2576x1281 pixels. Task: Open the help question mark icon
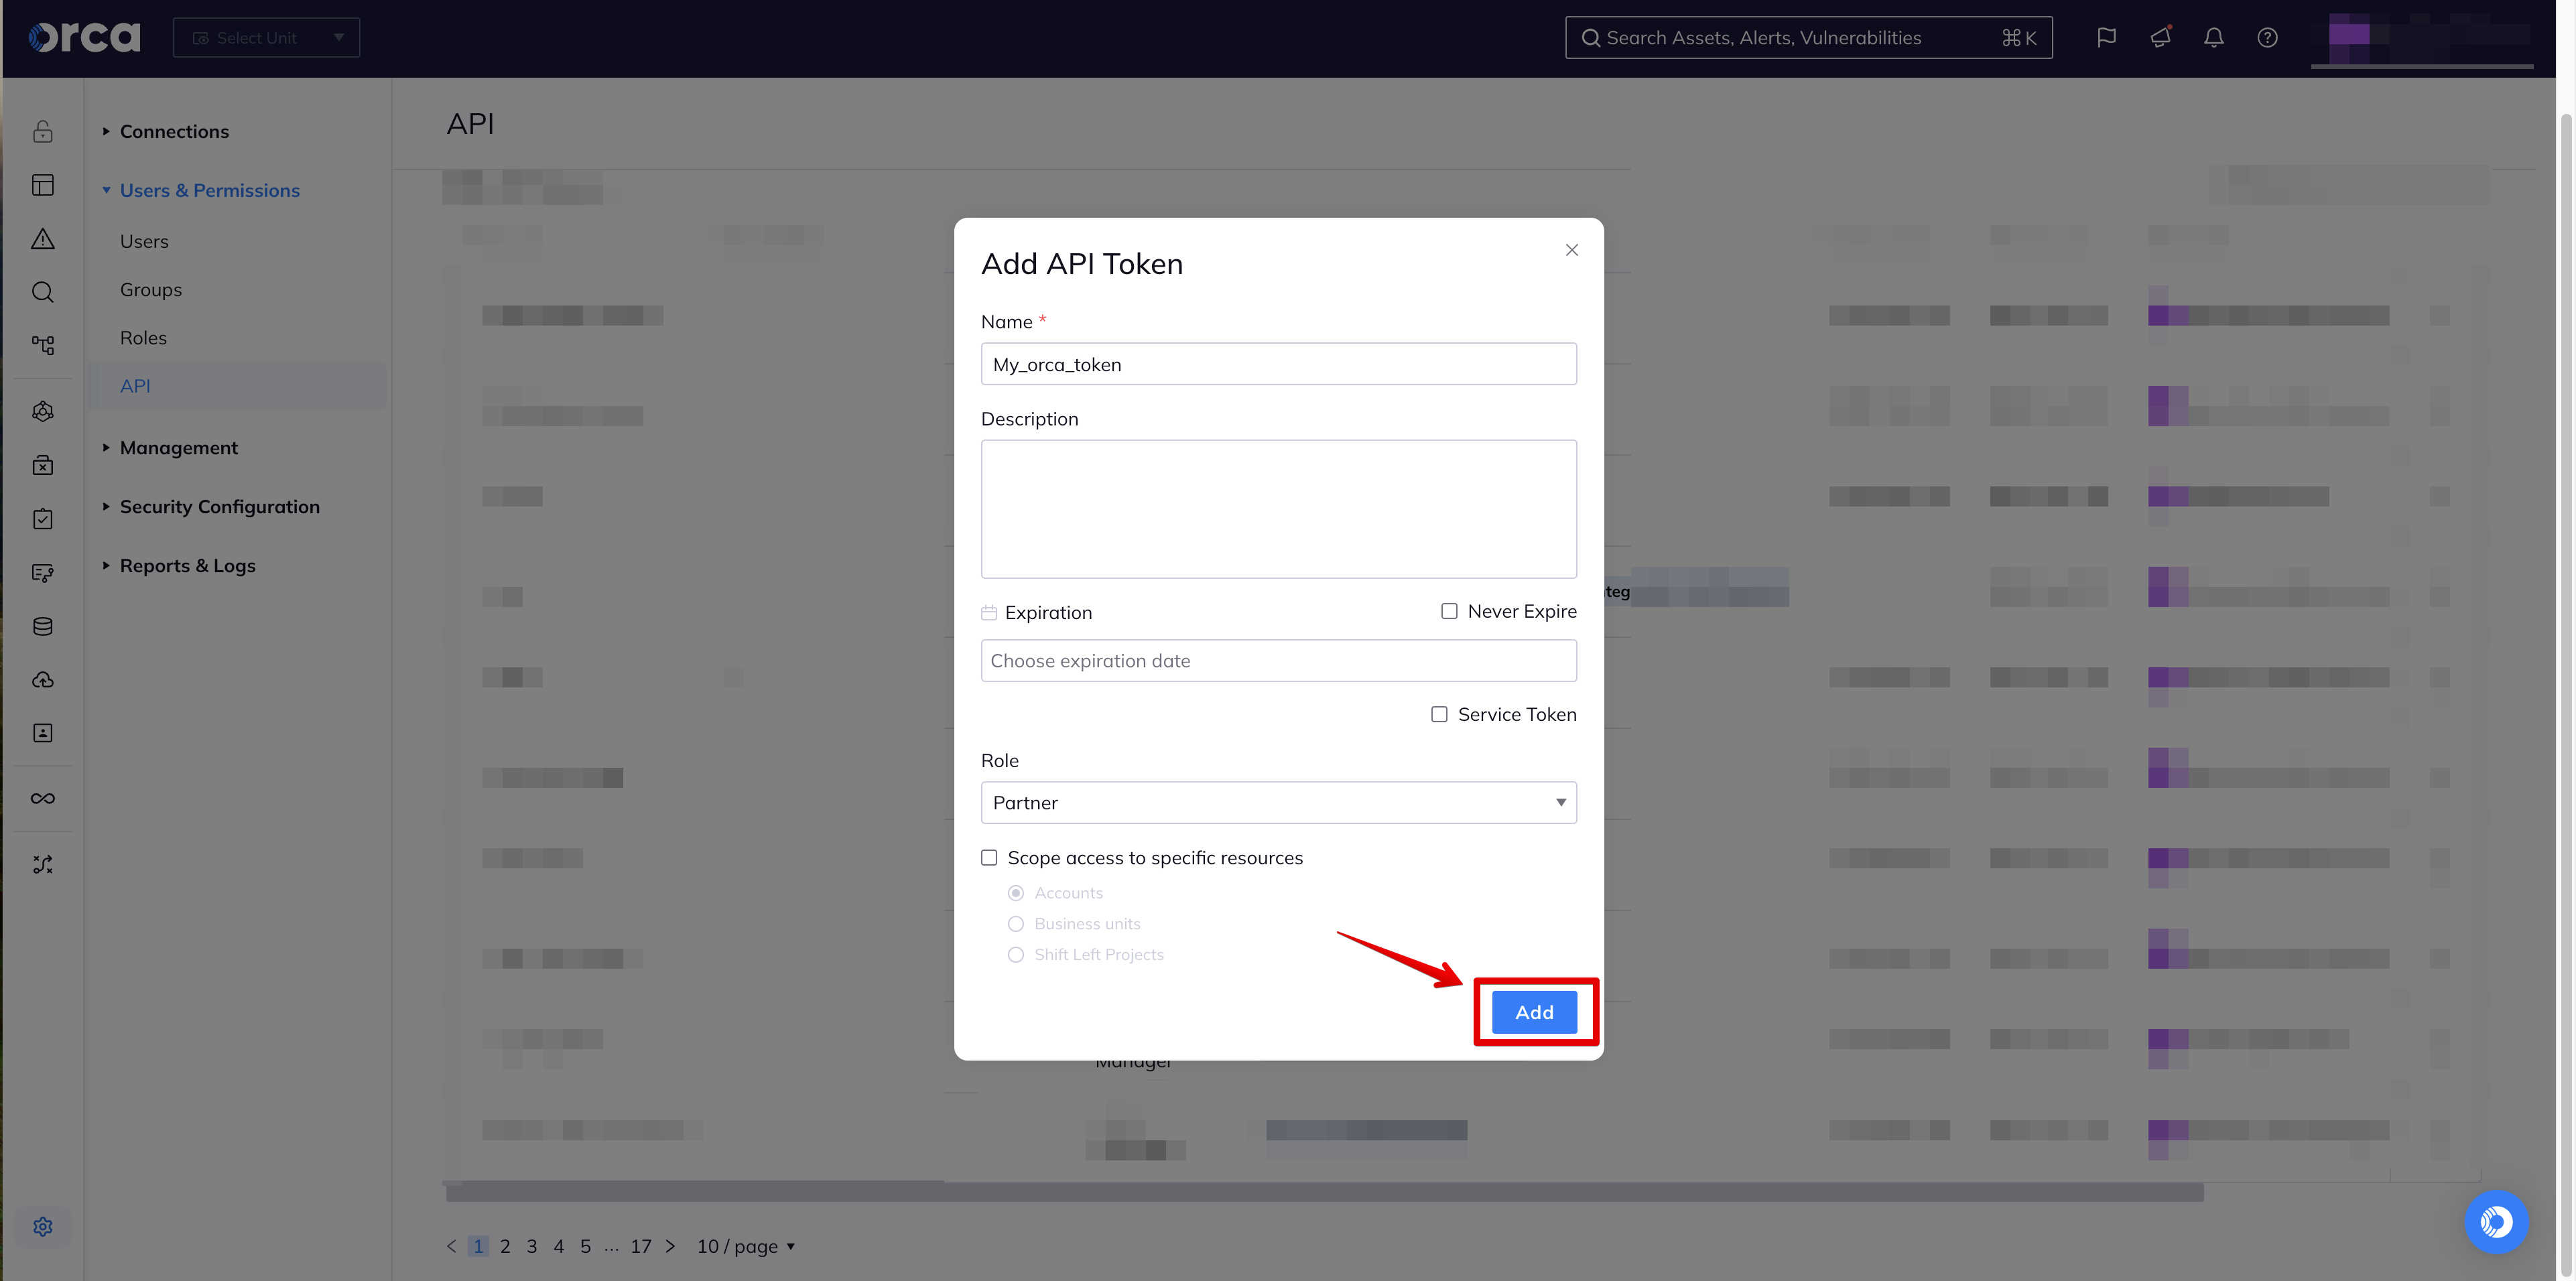pyautogui.click(x=2267, y=37)
